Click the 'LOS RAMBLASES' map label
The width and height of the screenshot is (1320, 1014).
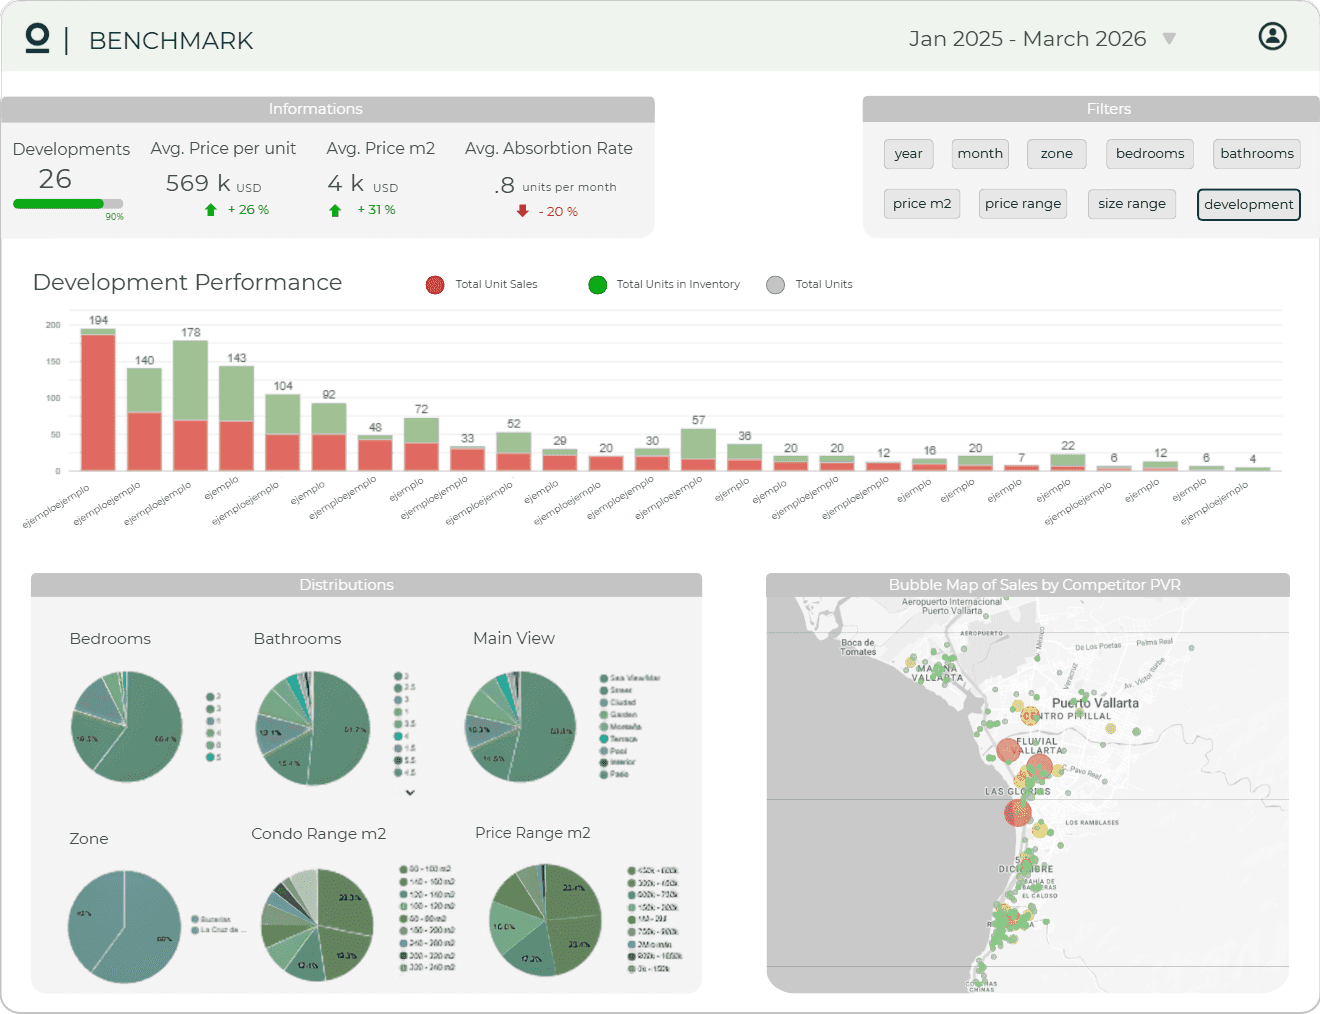point(1092,823)
